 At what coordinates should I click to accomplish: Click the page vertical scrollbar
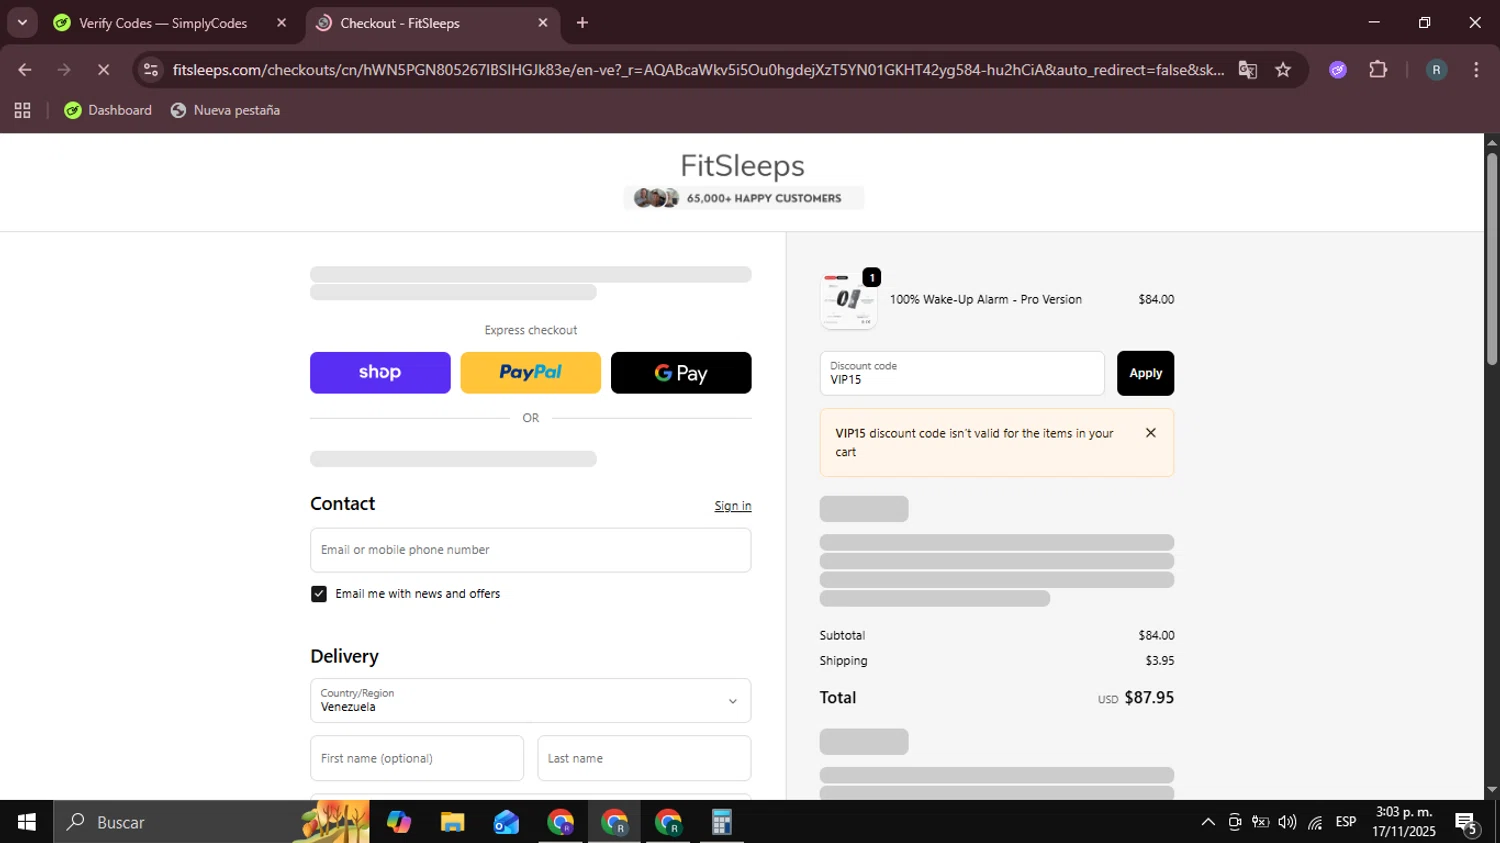coord(1492,258)
